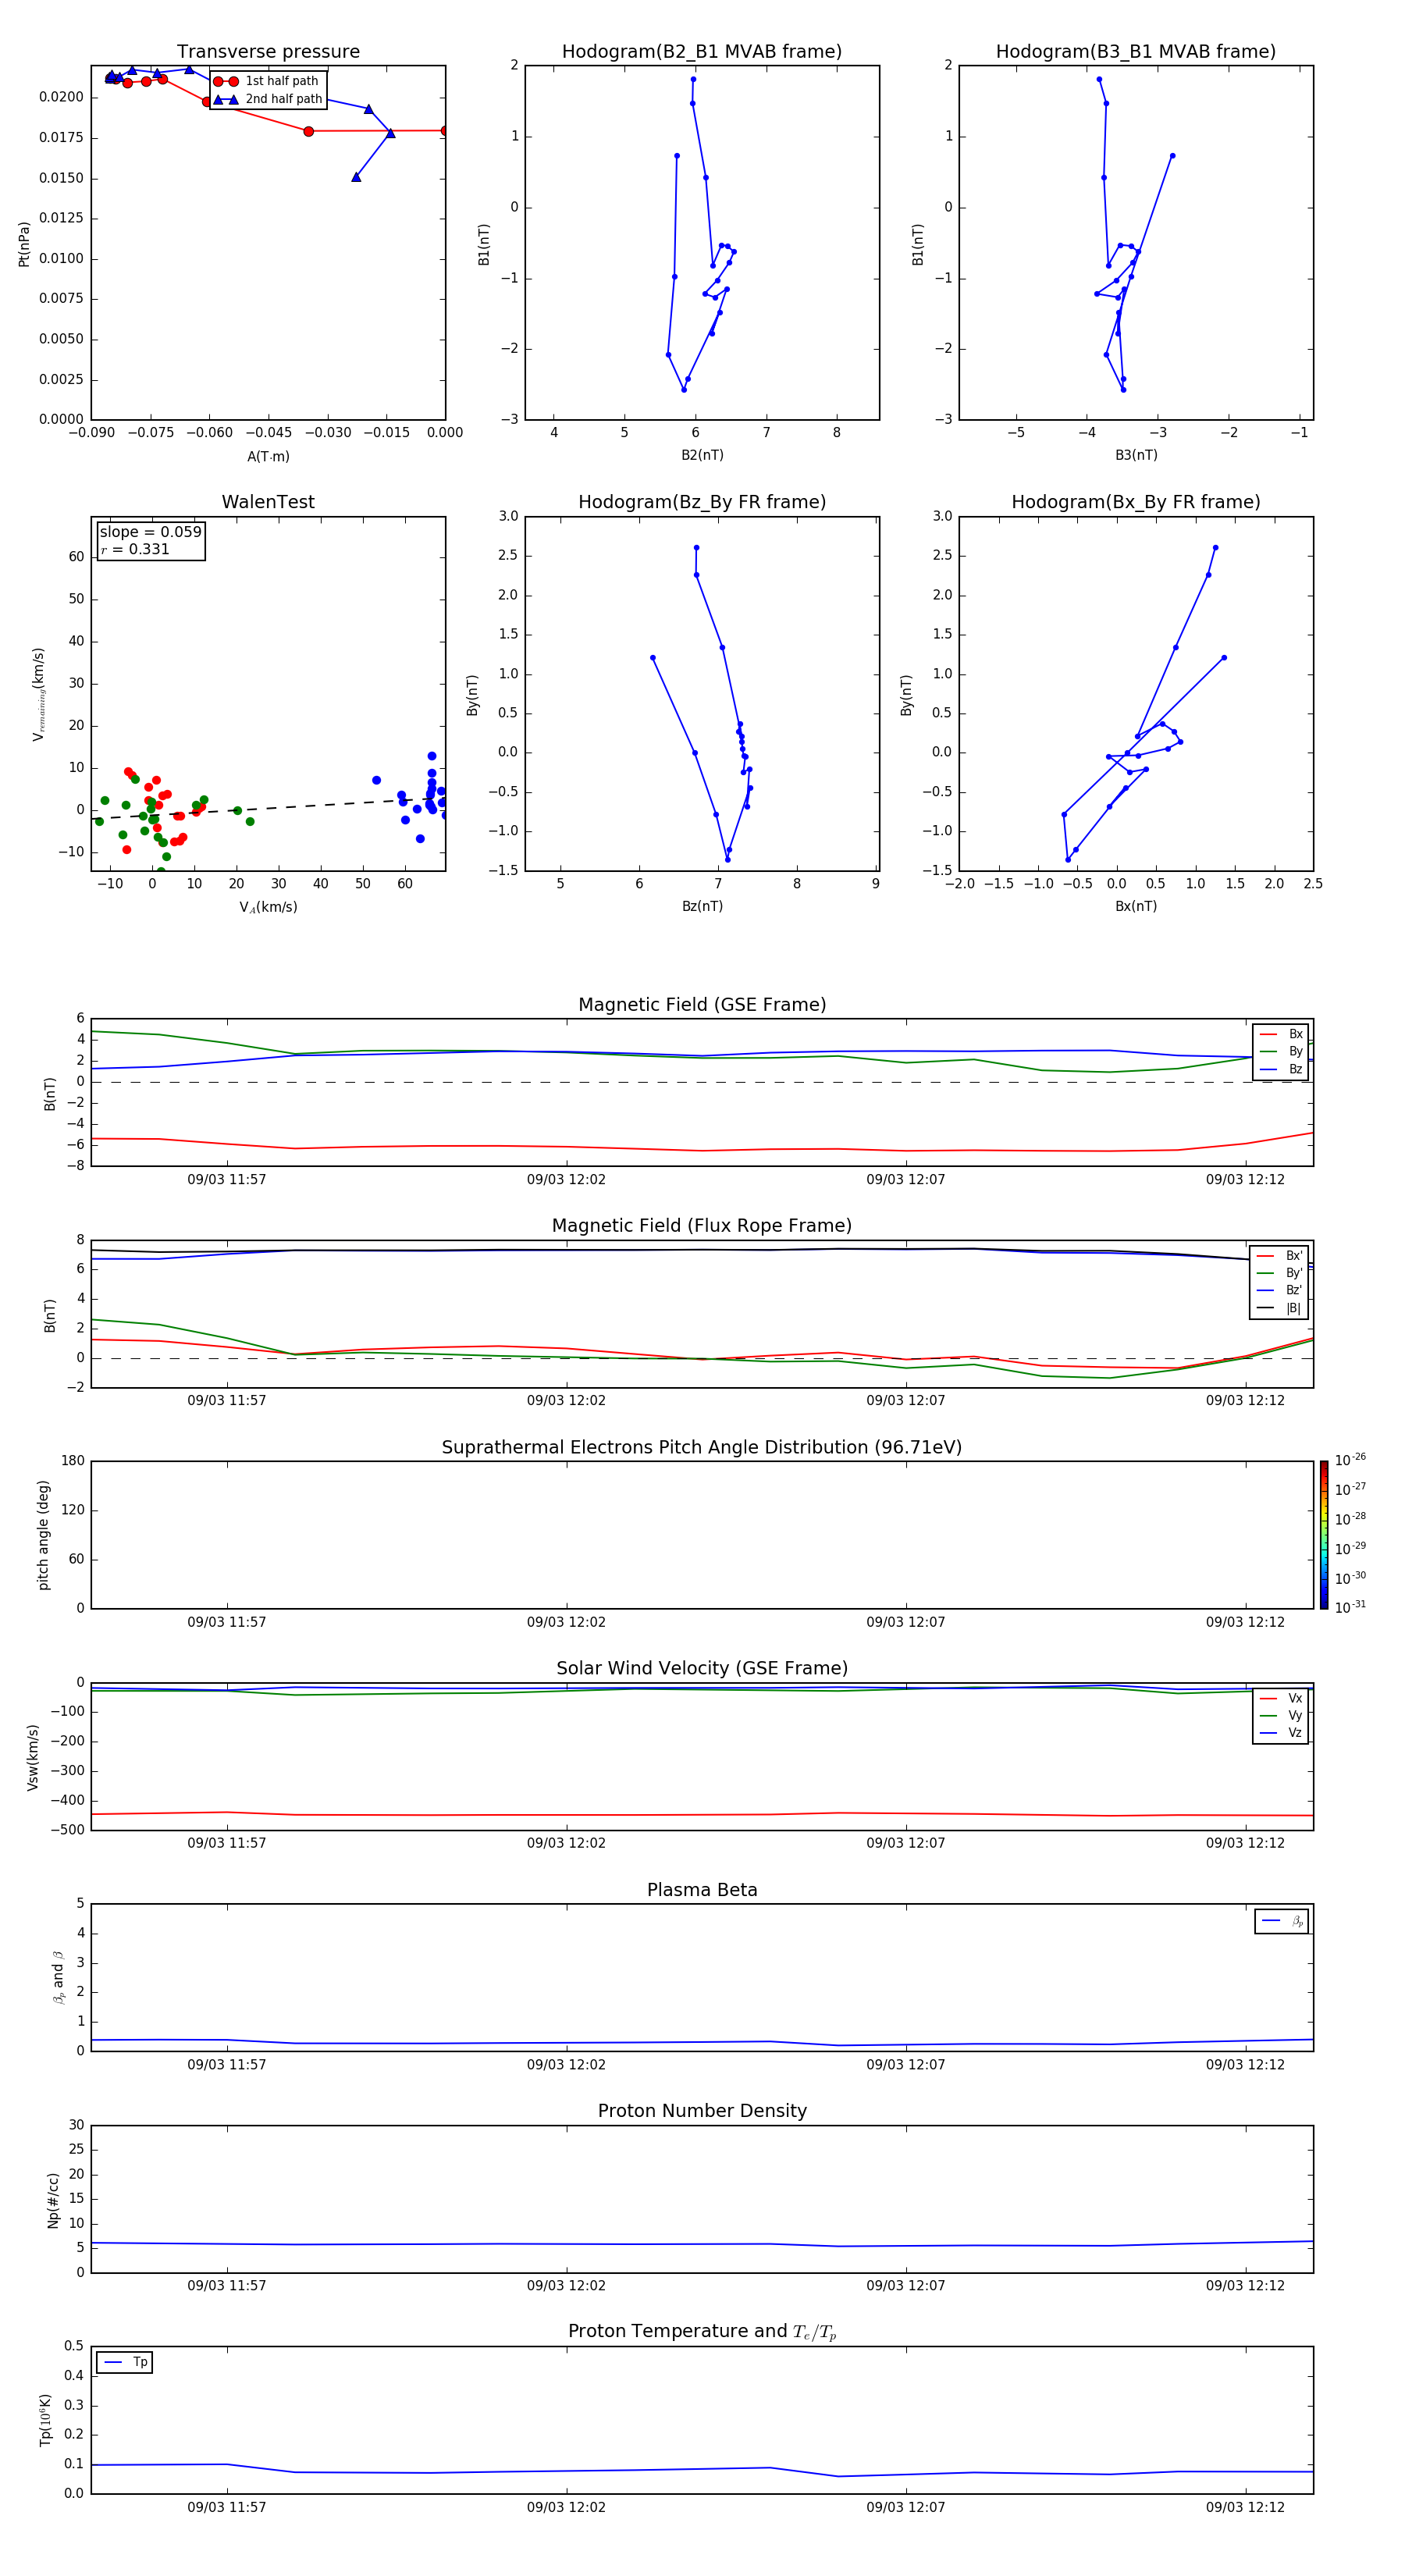Click the 'Transverse pressure' plot title
Viewport: 1405px width, 2576px height.
point(268,52)
